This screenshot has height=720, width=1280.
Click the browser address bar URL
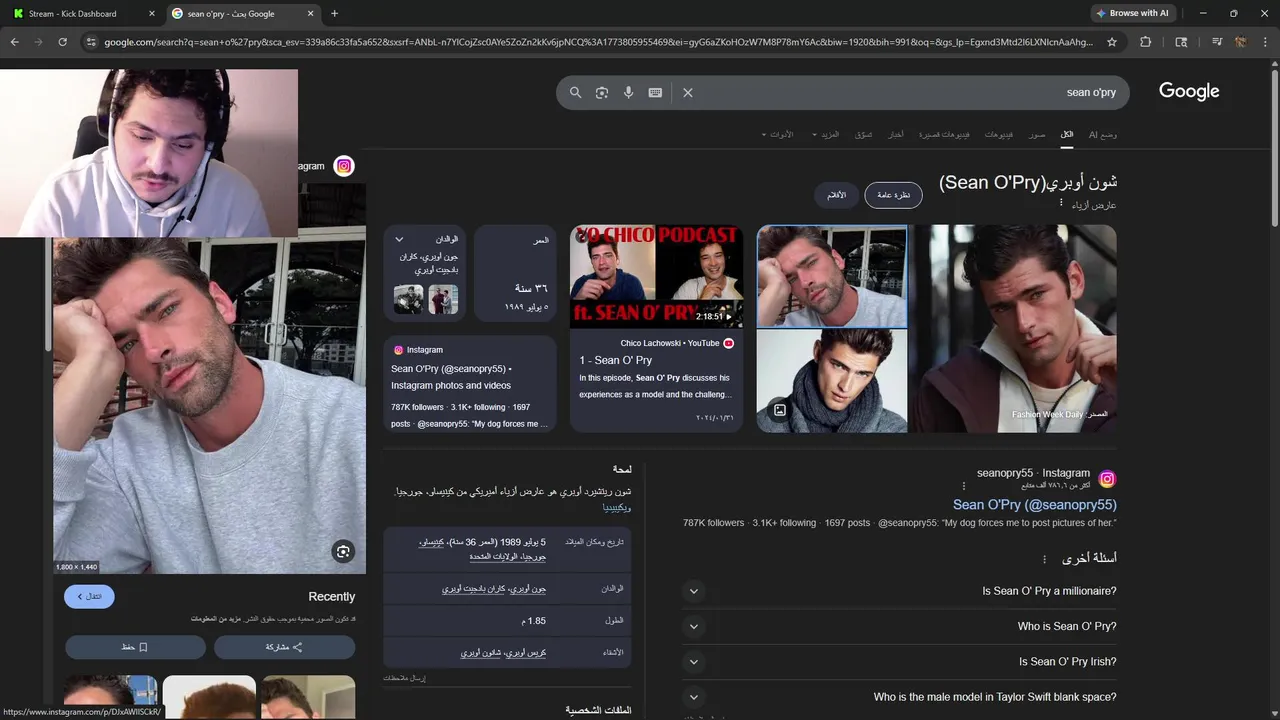tap(598, 42)
